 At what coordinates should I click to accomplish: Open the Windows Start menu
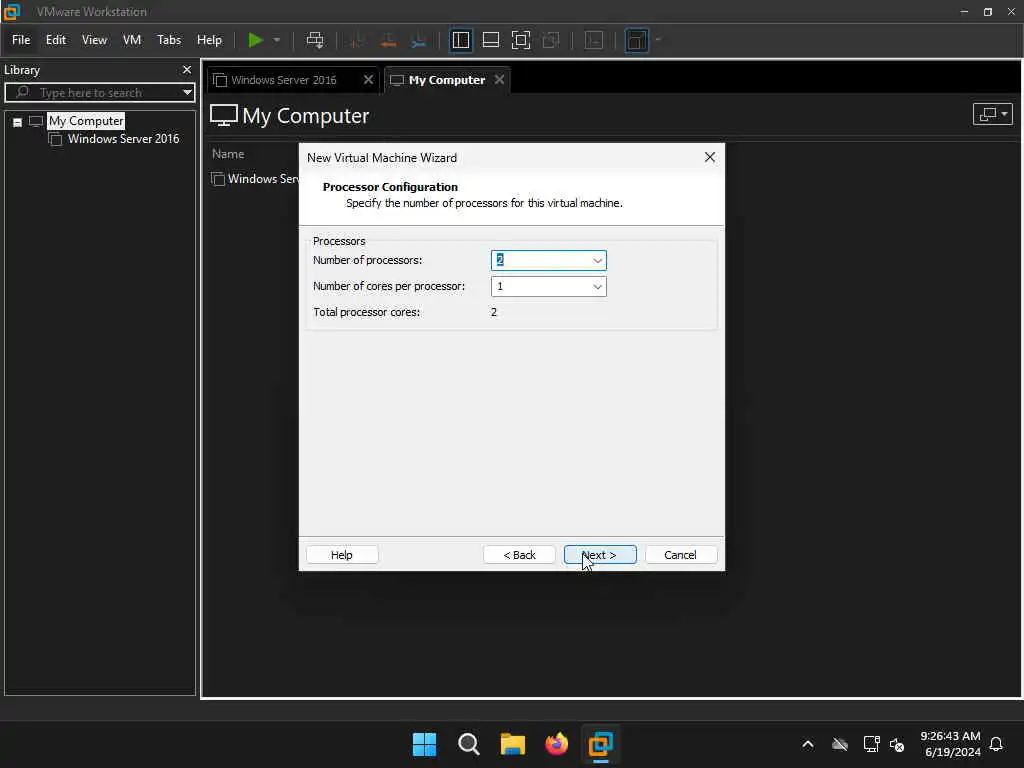click(424, 744)
